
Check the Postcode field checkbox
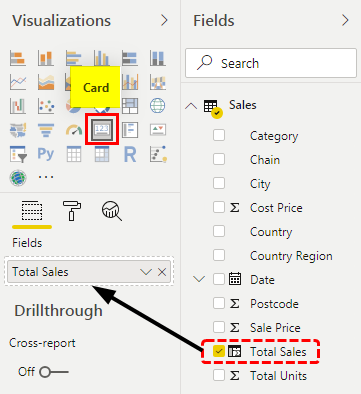pos(219,303)
